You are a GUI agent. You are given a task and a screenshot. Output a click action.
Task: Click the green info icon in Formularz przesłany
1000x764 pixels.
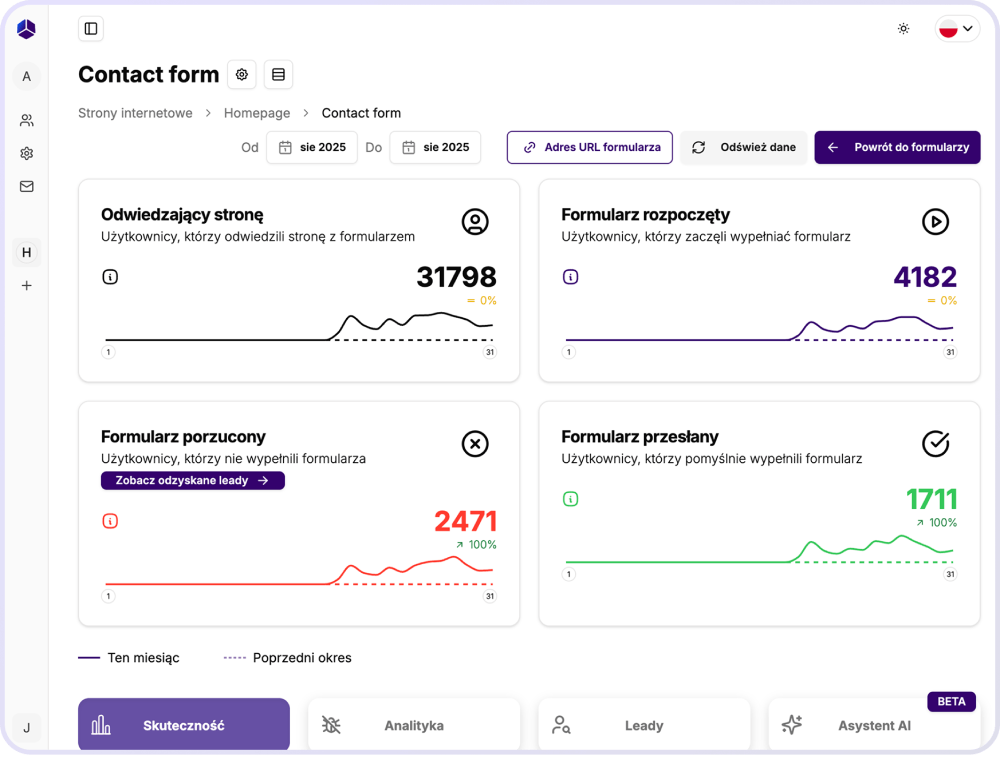[x=570, y=499]
